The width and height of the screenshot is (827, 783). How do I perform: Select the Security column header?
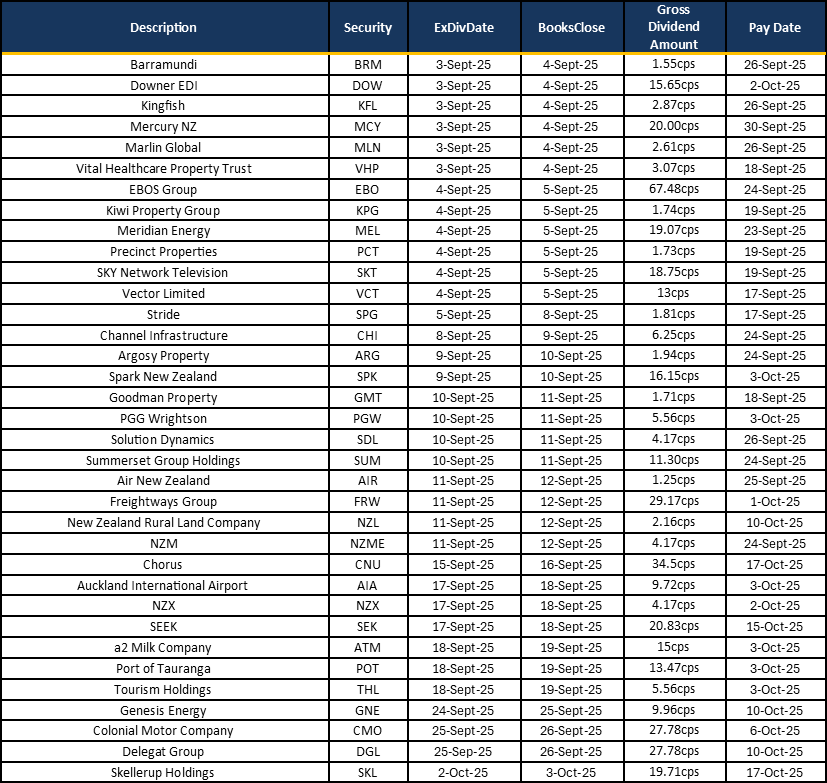368,27
